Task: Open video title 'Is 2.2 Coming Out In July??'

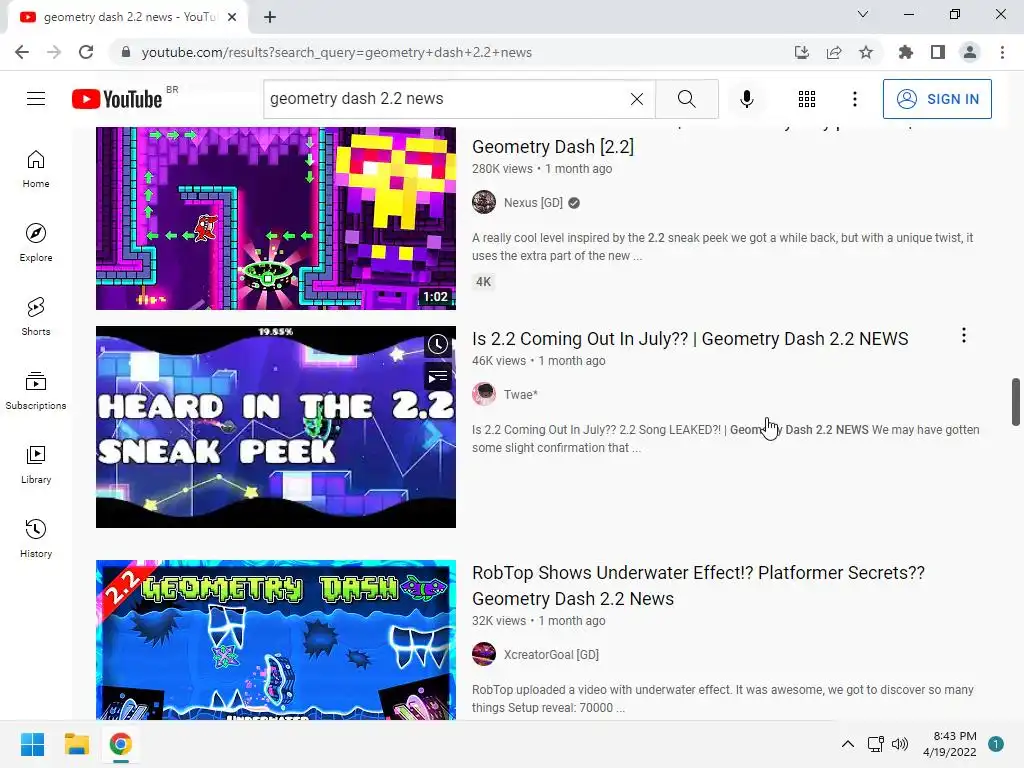Action: pyautogui.click(x=690, y=339)
